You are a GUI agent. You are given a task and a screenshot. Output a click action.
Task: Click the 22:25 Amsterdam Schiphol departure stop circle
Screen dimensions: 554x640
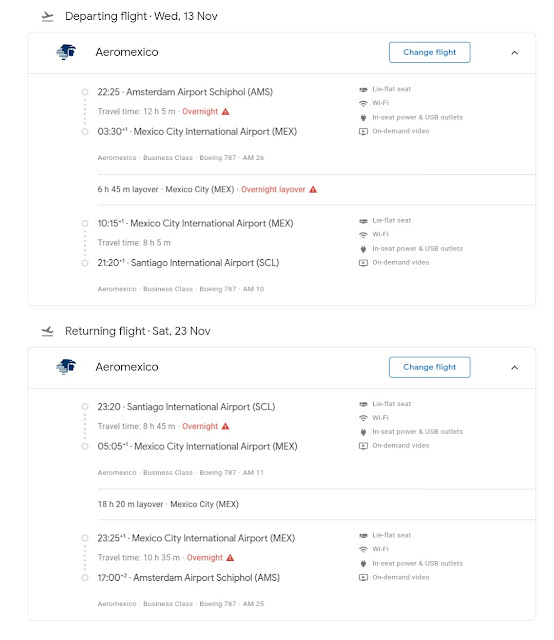(85, 92)
